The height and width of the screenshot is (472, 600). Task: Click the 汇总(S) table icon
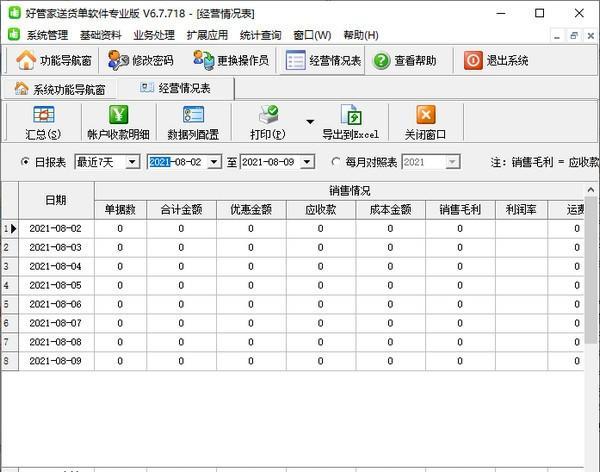(44, 115)
